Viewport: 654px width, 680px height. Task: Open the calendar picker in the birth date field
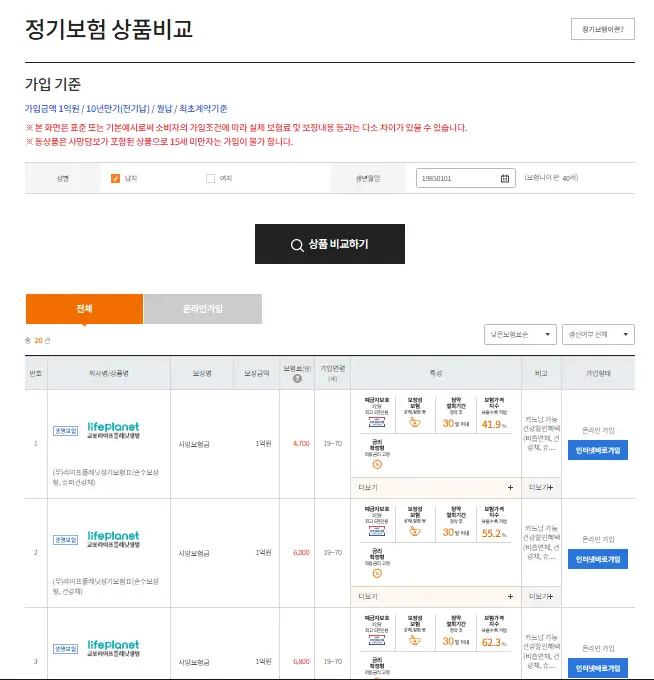[x=504, y=178]
